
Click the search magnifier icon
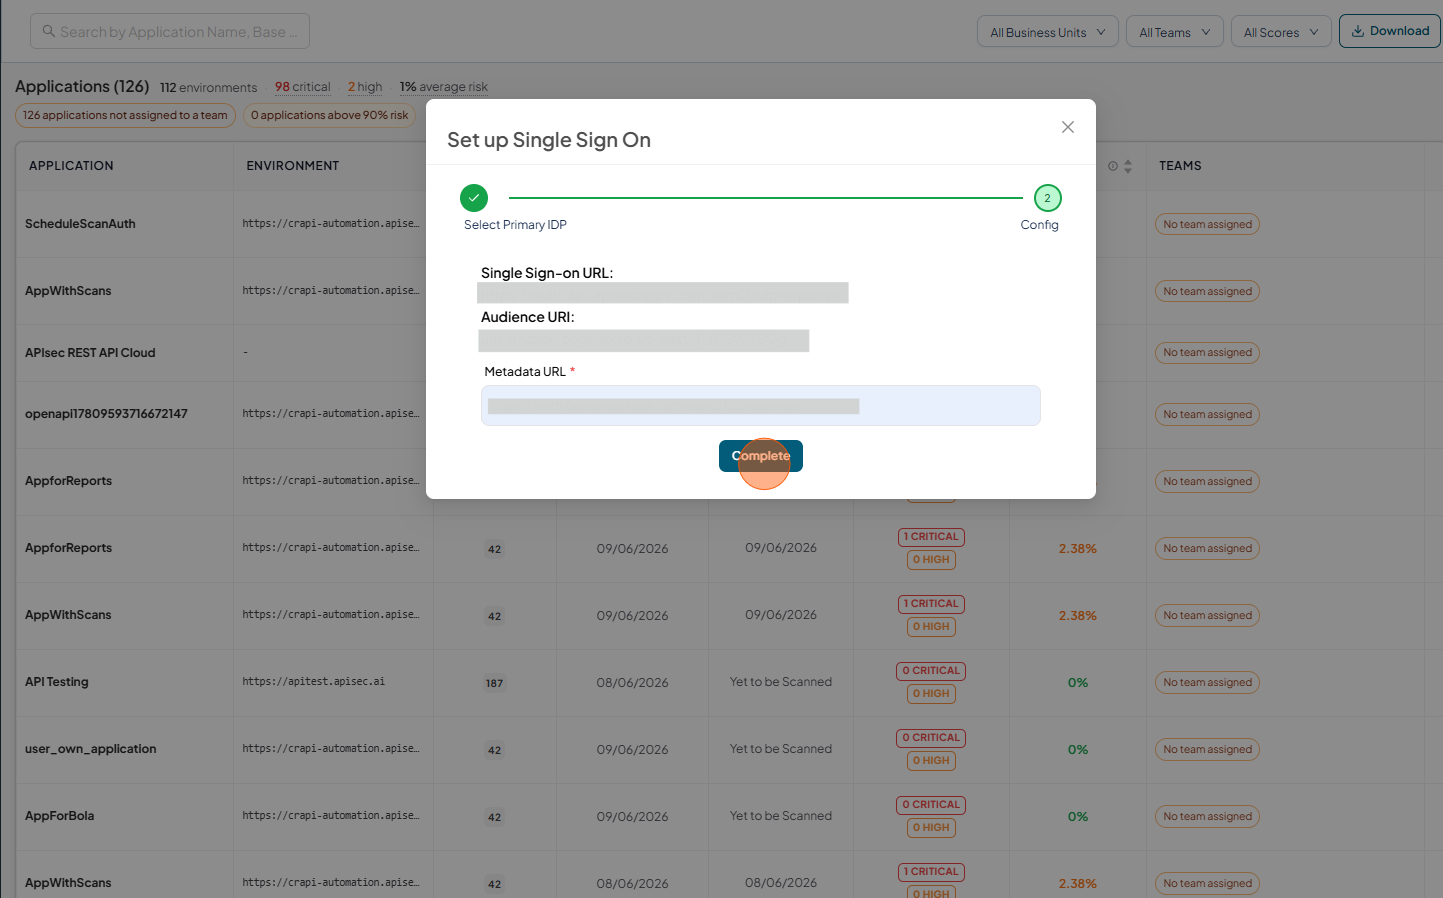48,32
